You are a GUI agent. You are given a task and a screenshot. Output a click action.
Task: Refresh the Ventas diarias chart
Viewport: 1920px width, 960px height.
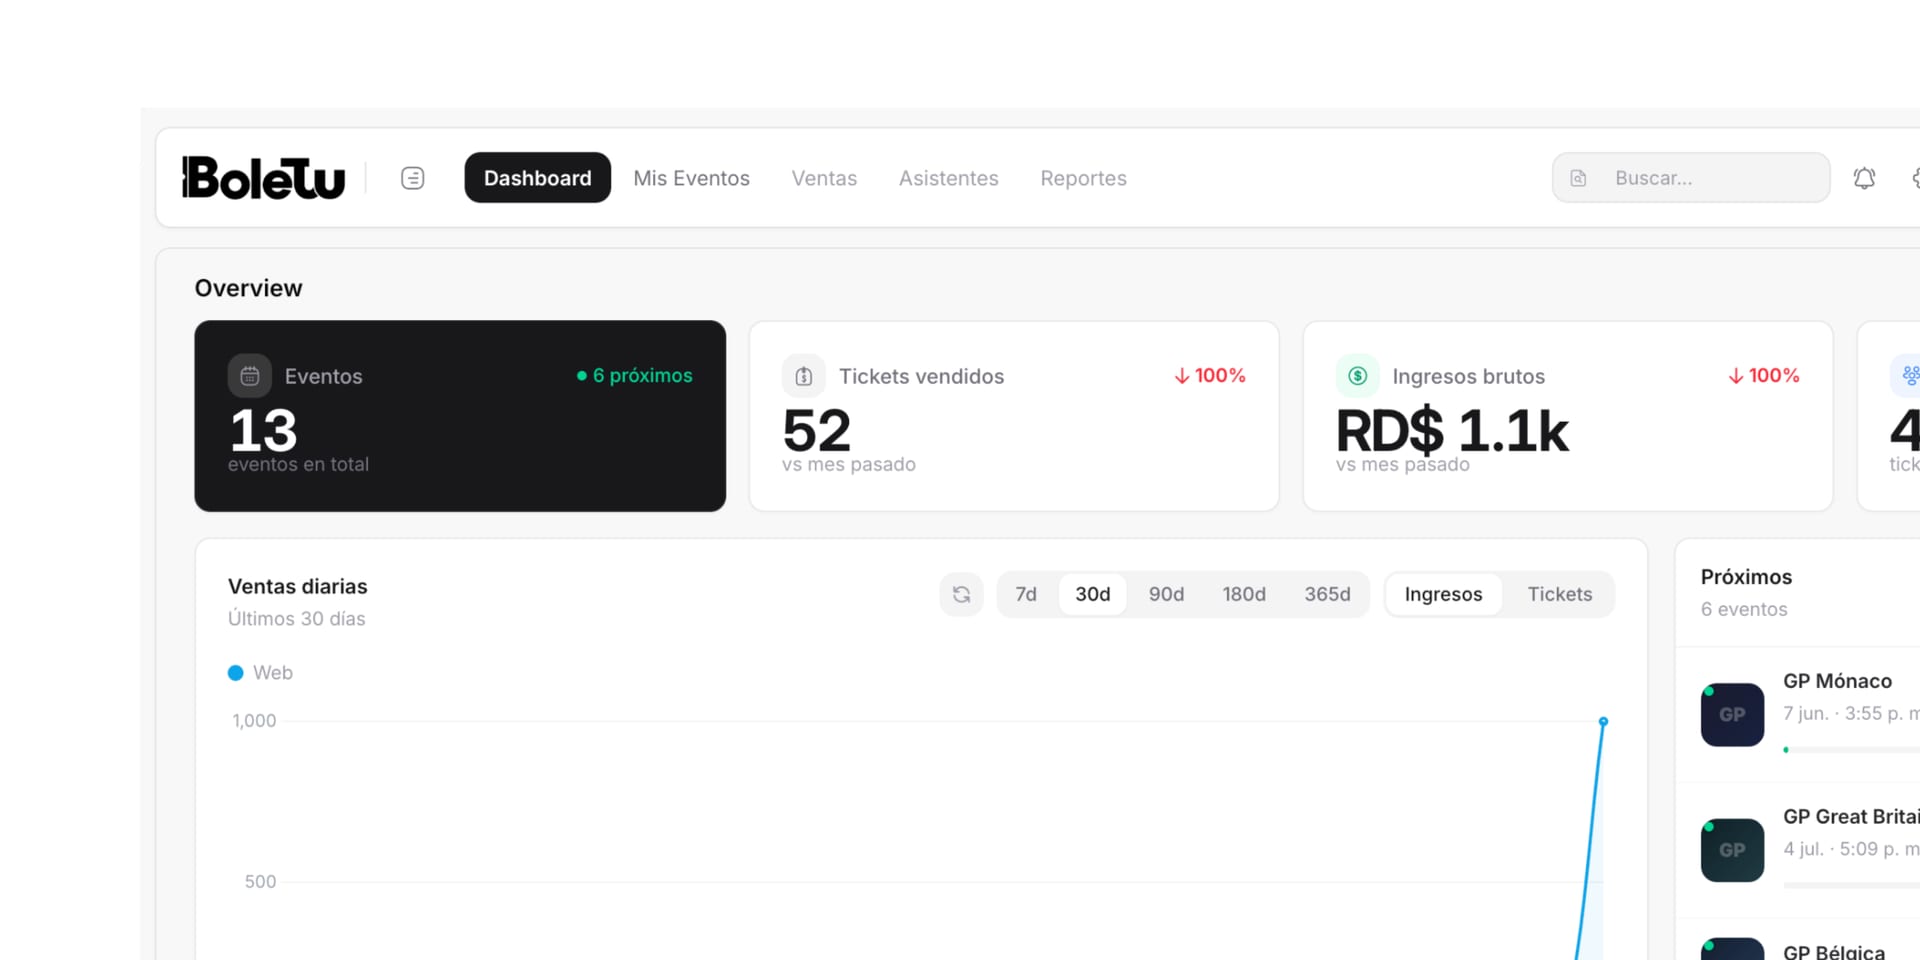click(x=961, y=594)
